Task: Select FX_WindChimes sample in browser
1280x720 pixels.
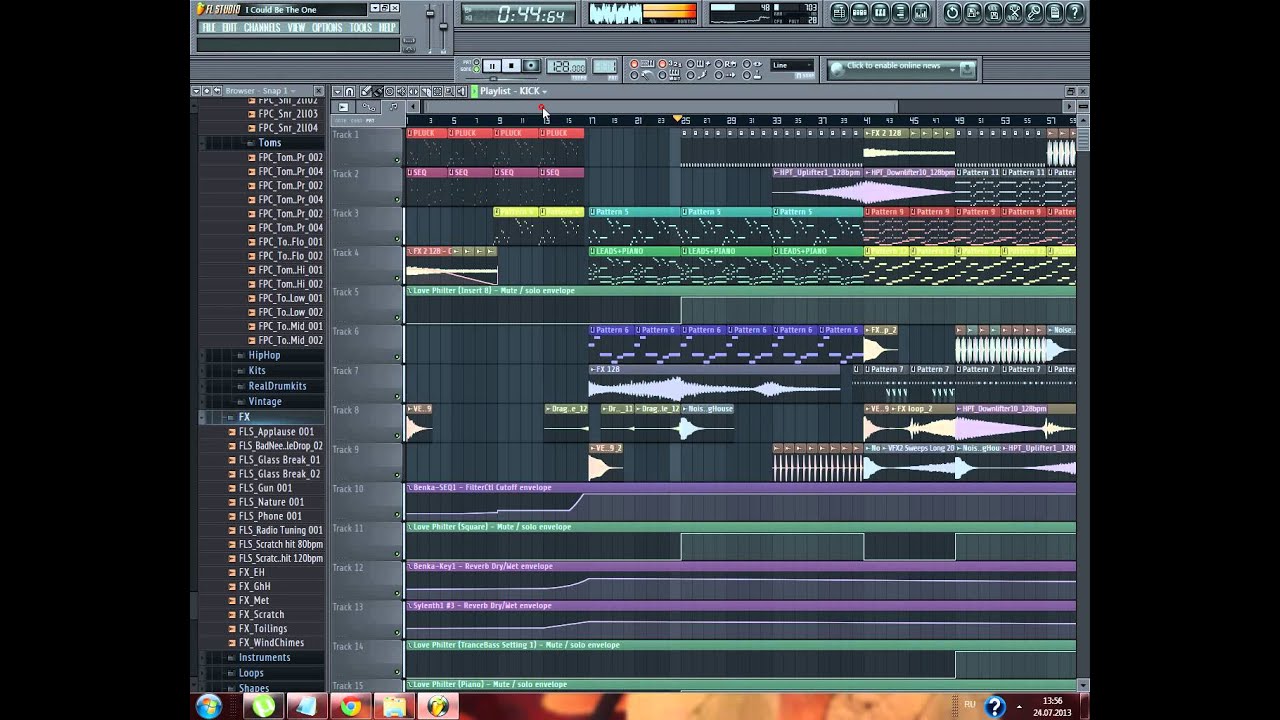Action: (271, 643)
